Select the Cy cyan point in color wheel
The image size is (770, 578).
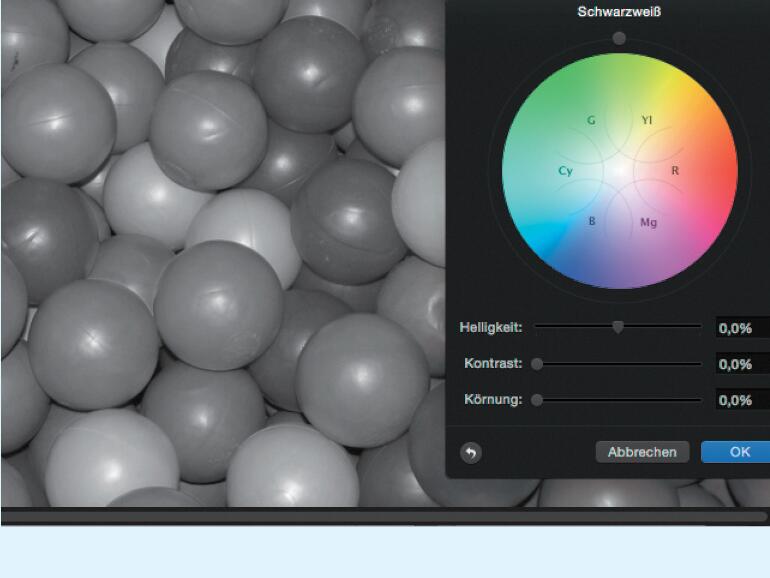tap(565, 171)
